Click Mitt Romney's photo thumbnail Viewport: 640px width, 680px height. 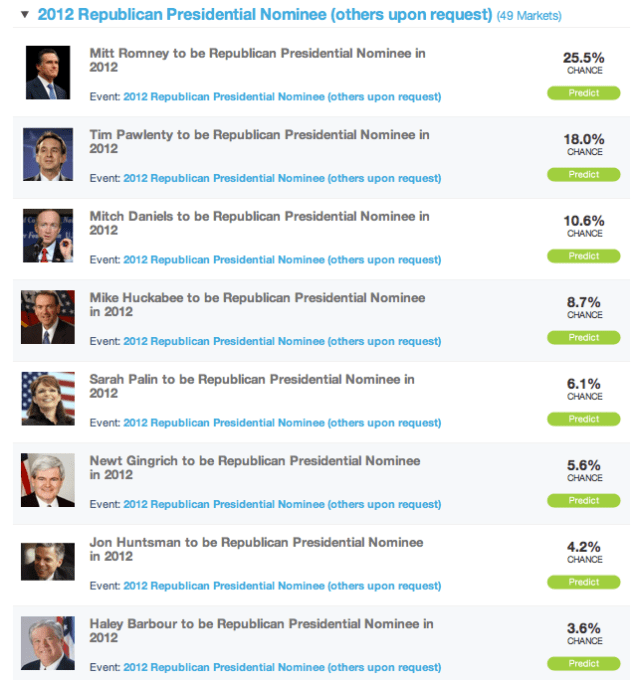(x=48, y=73)
